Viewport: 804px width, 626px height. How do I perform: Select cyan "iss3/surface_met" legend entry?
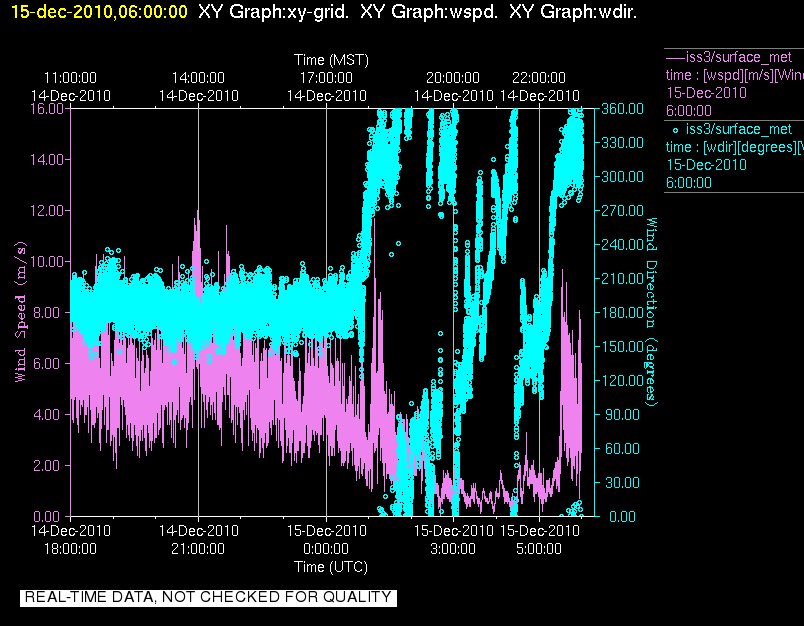click(x=739, y=129)
